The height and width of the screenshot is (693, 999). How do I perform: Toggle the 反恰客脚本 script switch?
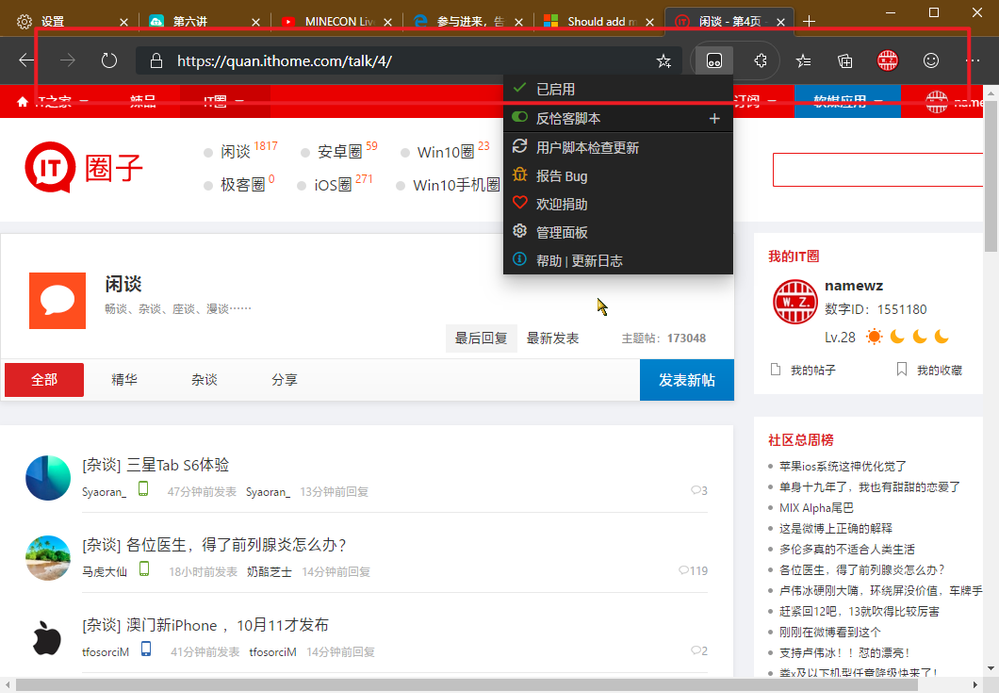(x=520, y=117)
